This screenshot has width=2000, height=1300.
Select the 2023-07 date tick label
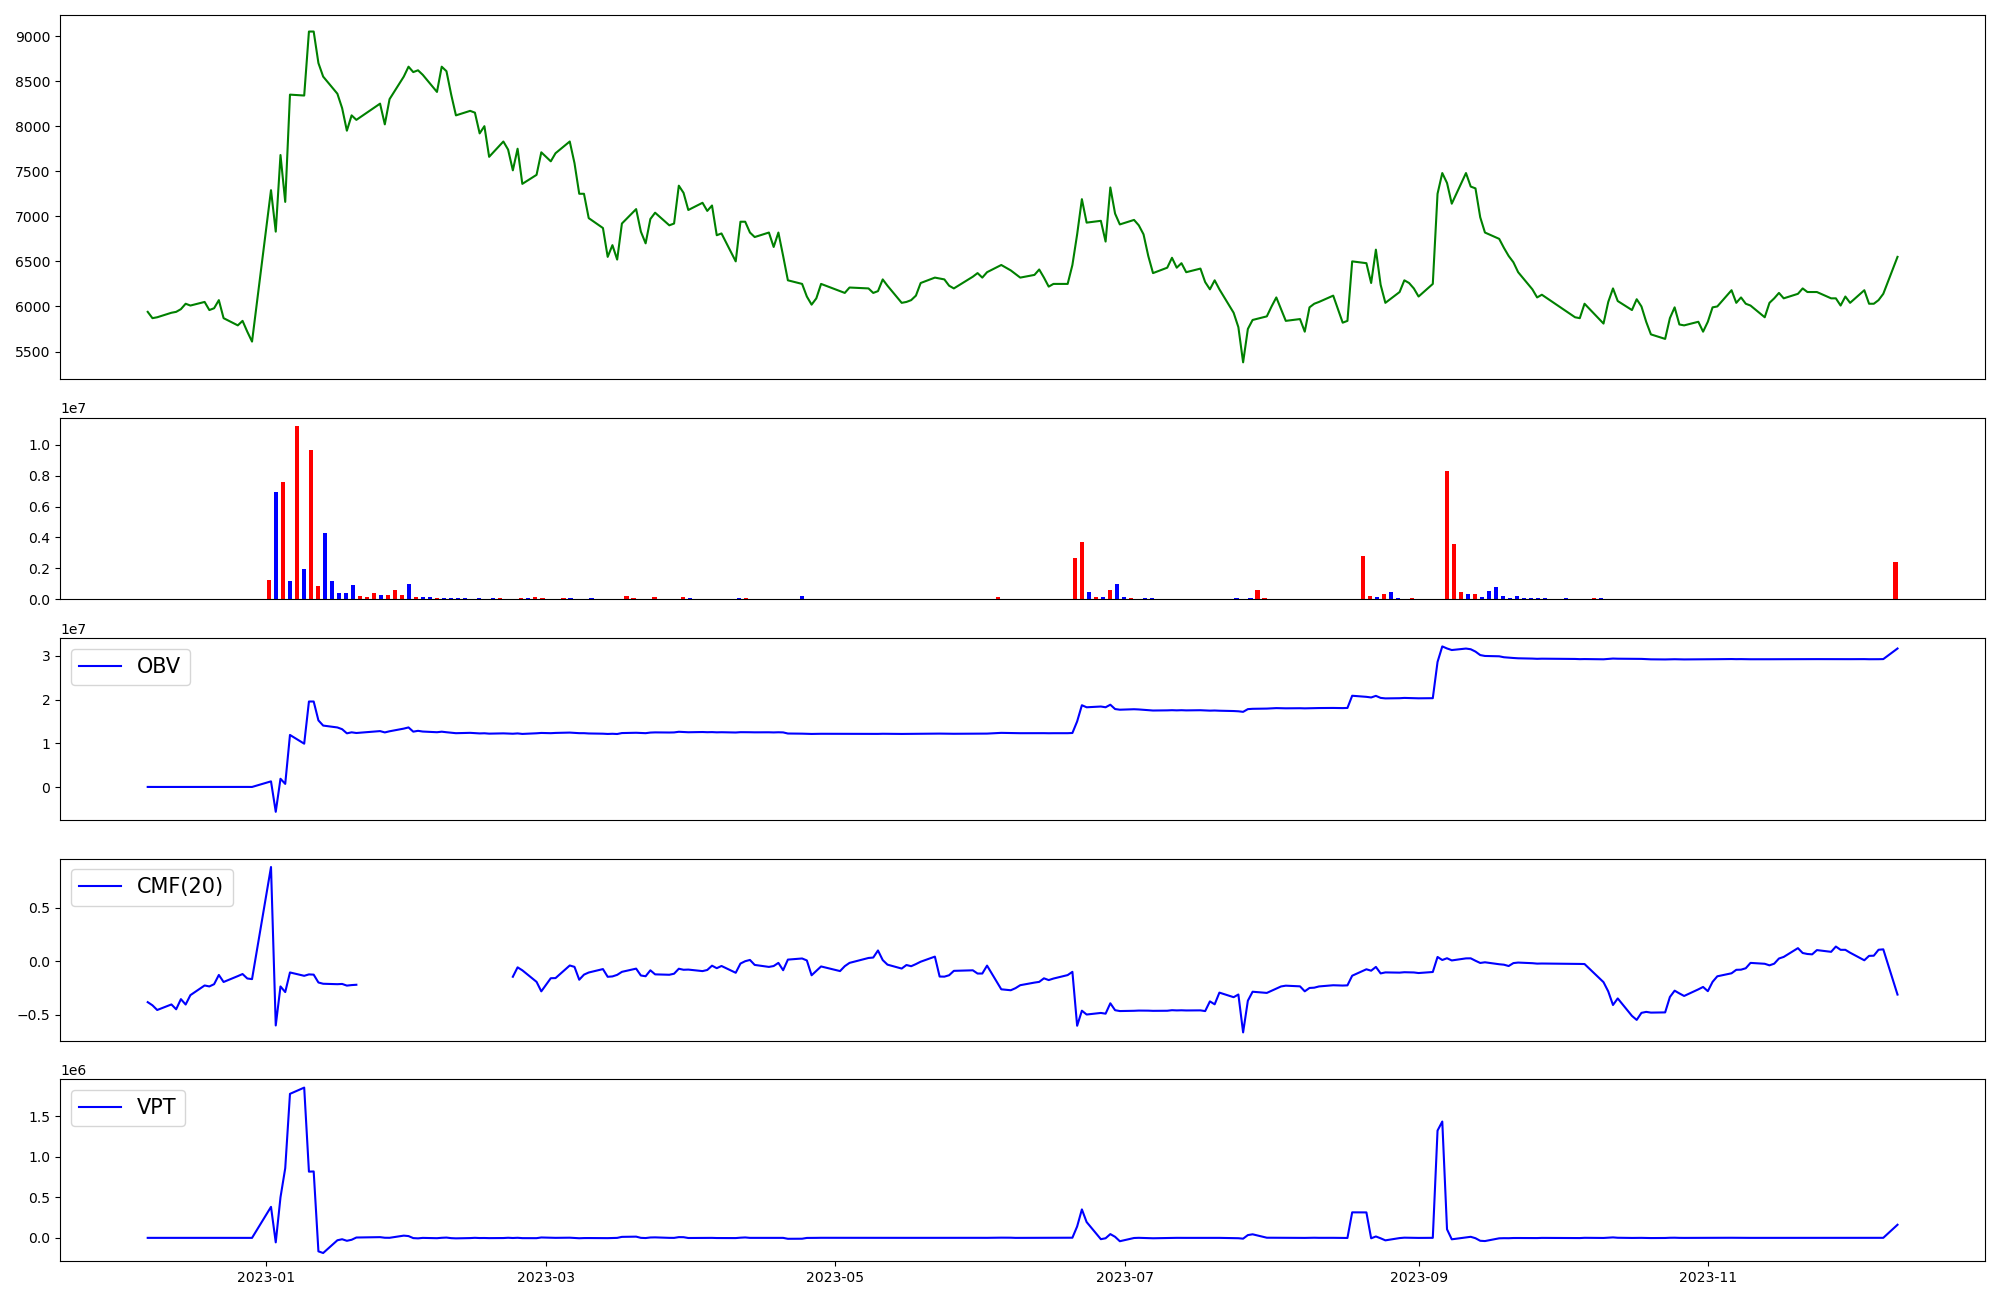click(1125, 1277)
